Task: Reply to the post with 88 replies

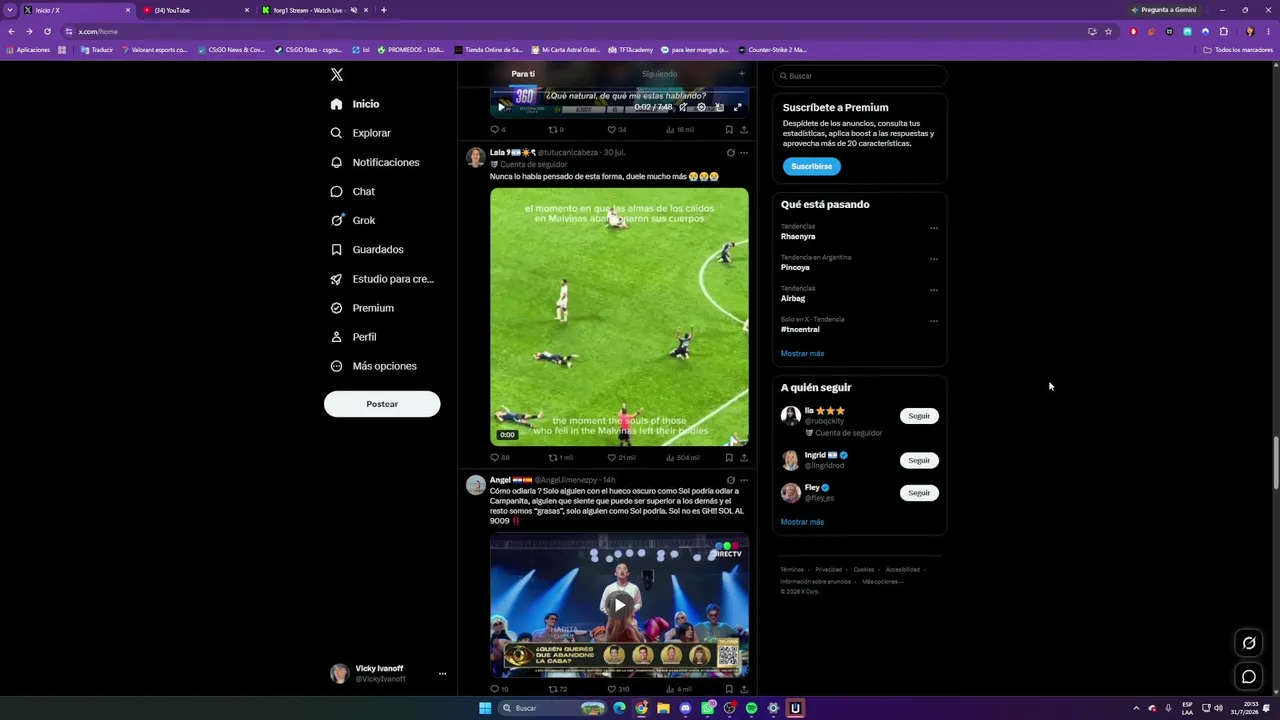Action: click(499, 458)
